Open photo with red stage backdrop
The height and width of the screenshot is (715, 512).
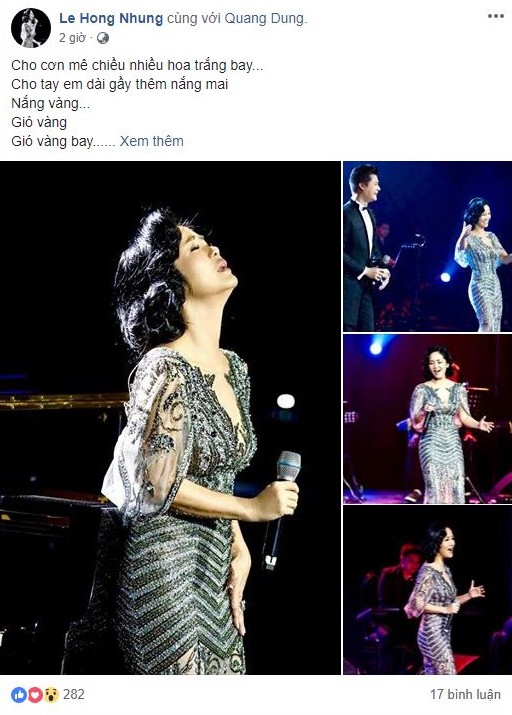click(x=428, y=419)
